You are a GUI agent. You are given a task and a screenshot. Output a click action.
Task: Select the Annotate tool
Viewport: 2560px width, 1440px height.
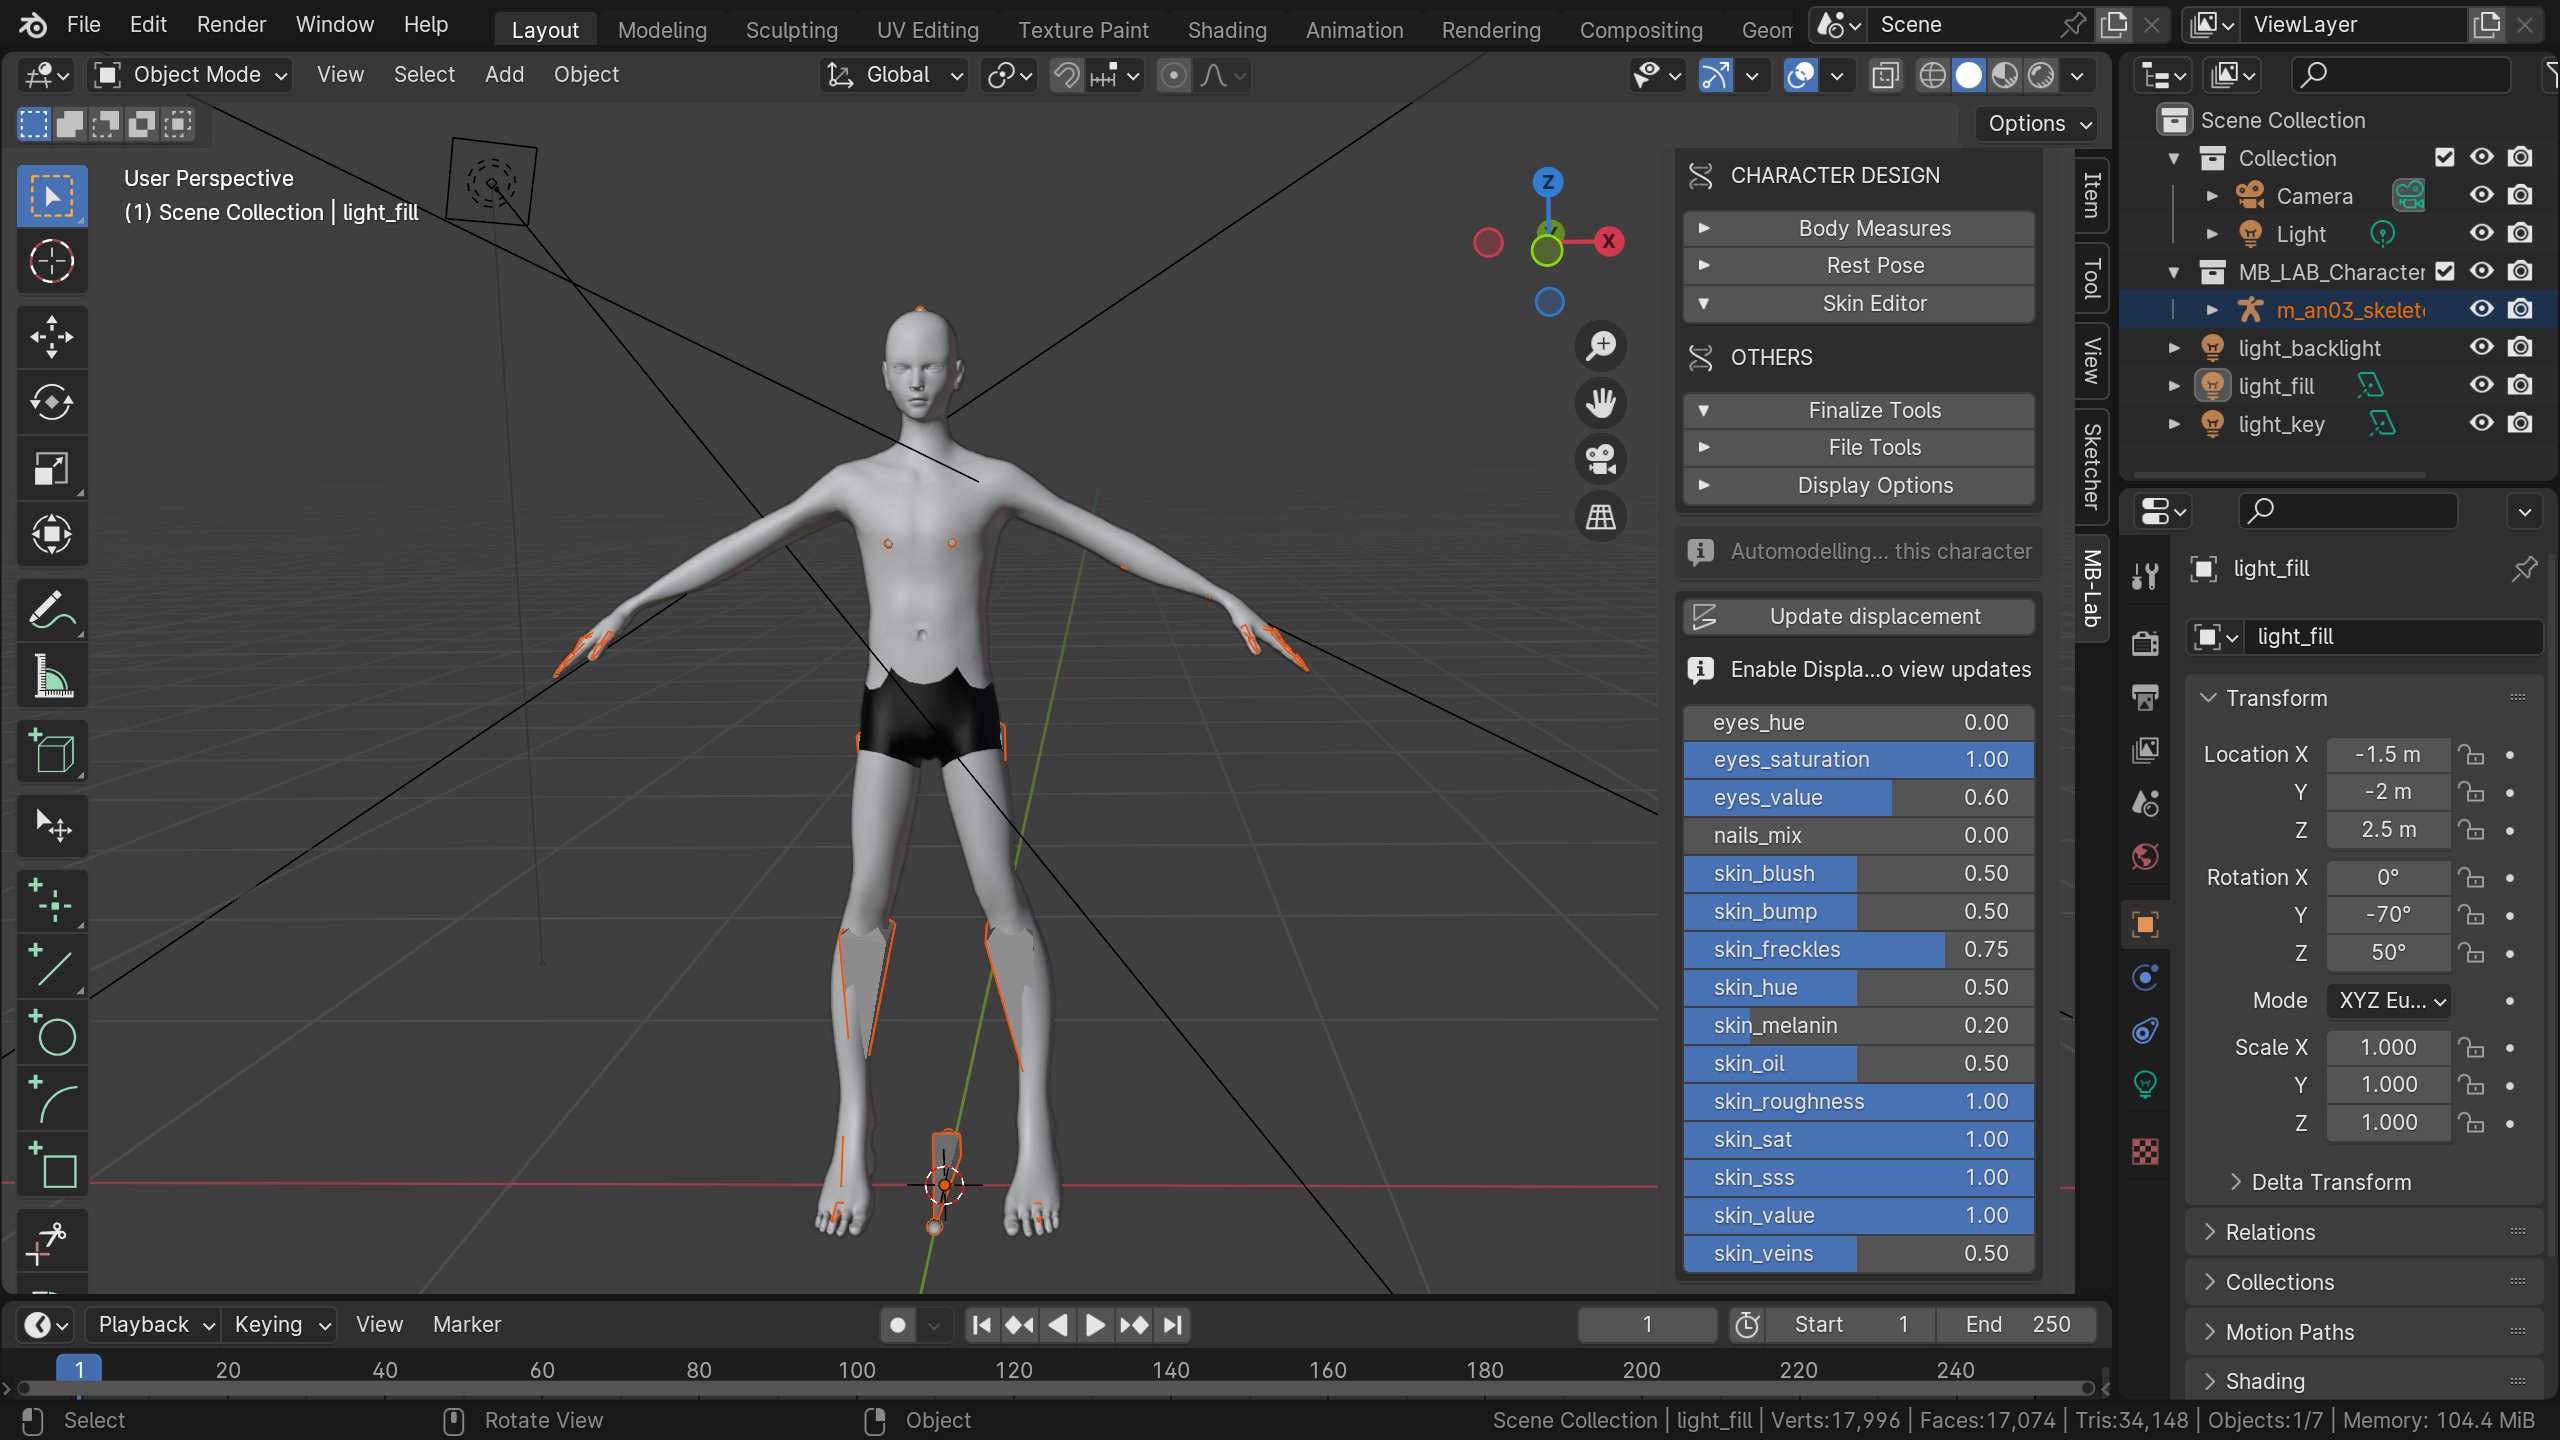52,611
